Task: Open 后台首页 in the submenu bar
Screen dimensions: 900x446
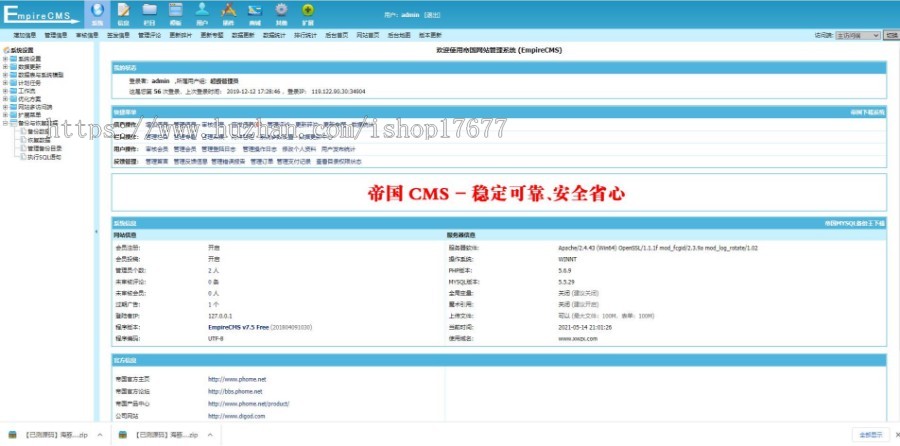Action: (336, 35)
